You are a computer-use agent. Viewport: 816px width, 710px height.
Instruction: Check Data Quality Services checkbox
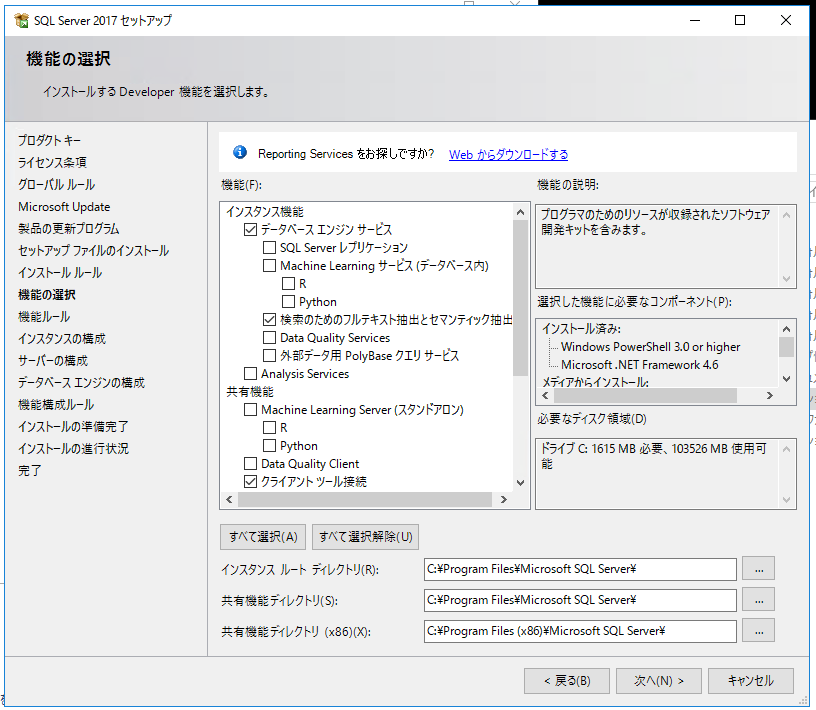[x=269, y=337]
